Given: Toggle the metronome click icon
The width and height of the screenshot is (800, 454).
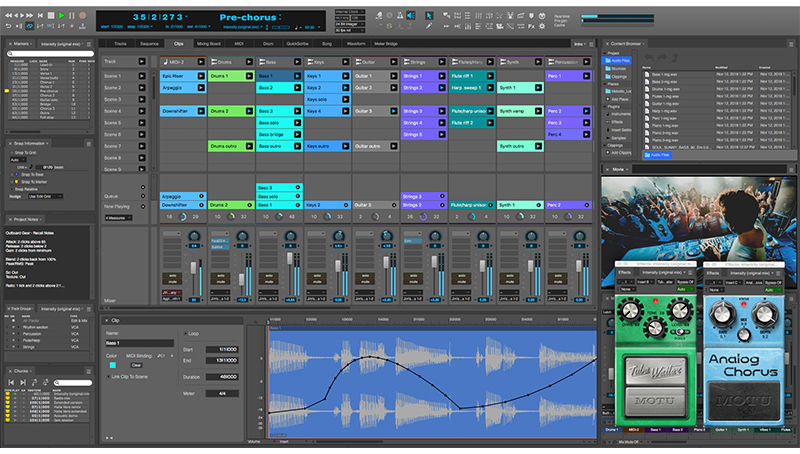Looking at the screenshot, I should [400, 16].
